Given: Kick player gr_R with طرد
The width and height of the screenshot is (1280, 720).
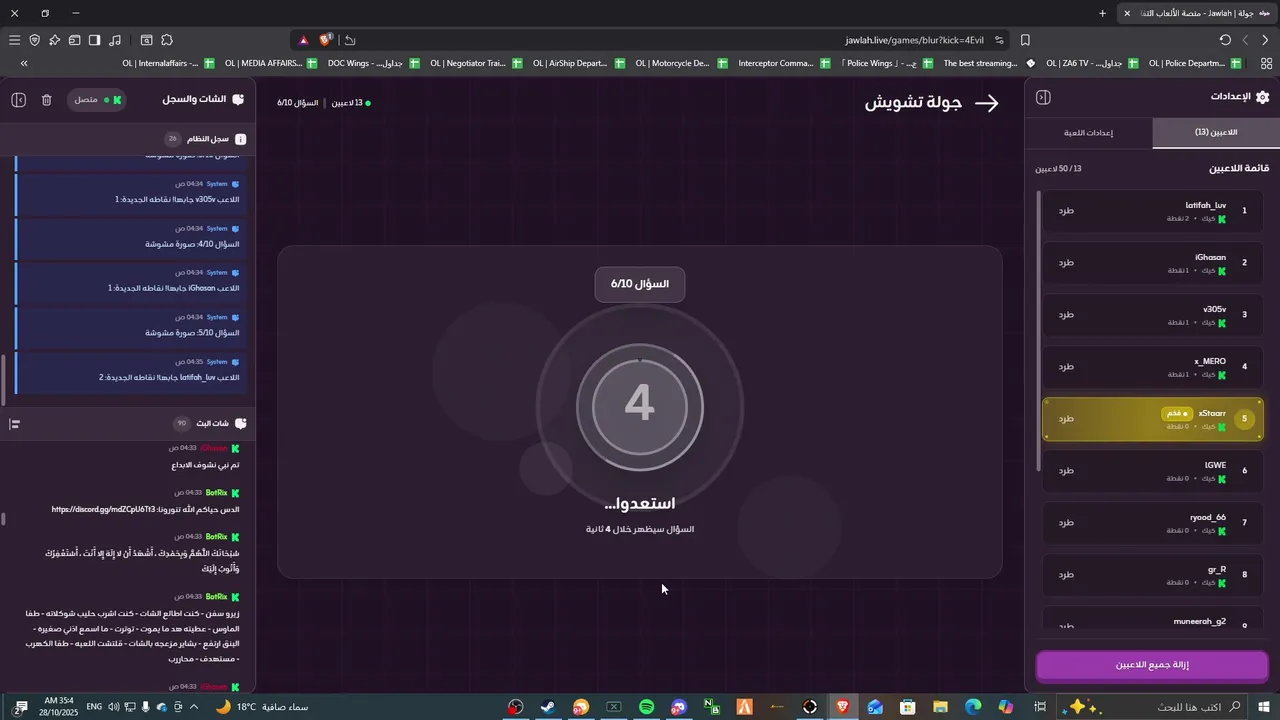Looking at the screenshot, I should click(1067, 574).
